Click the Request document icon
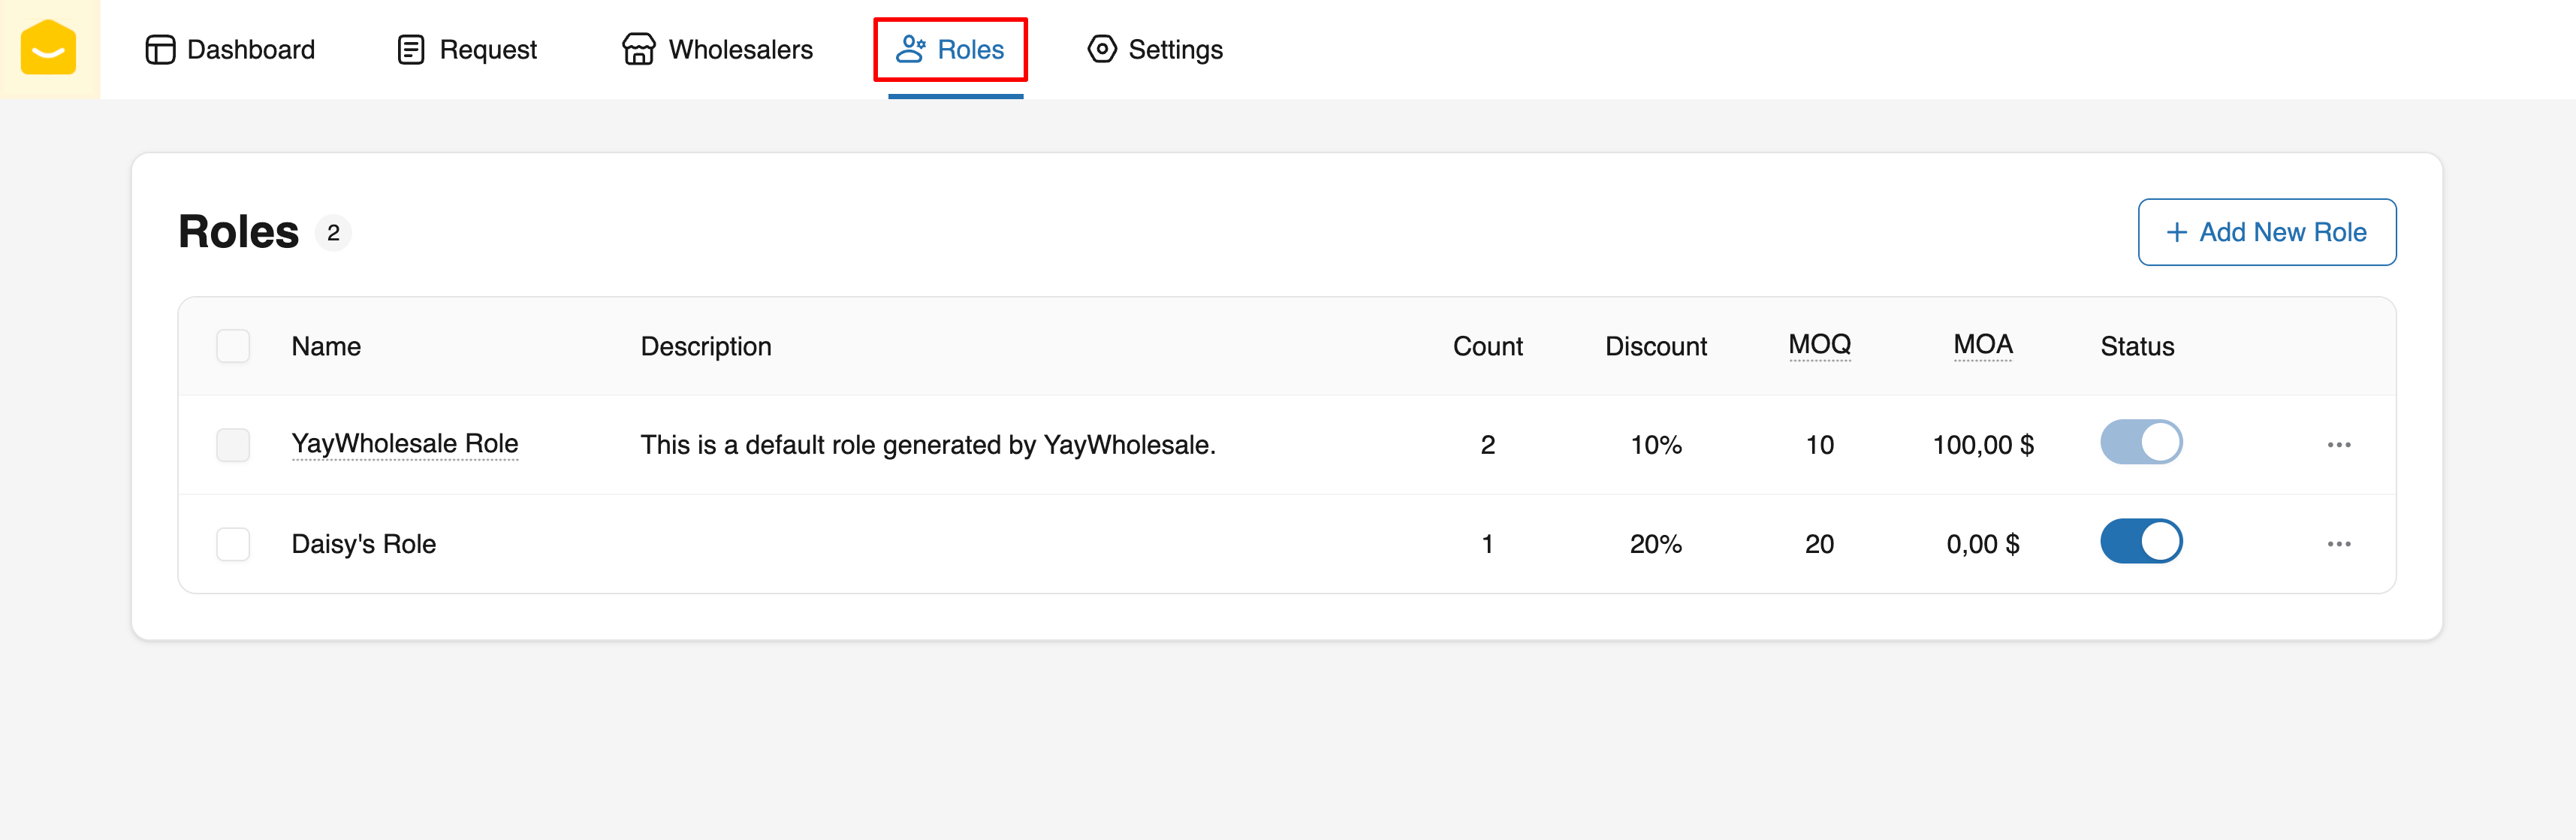The width and height of the screenshot is (2576, 840). click(x=411, y=49)
